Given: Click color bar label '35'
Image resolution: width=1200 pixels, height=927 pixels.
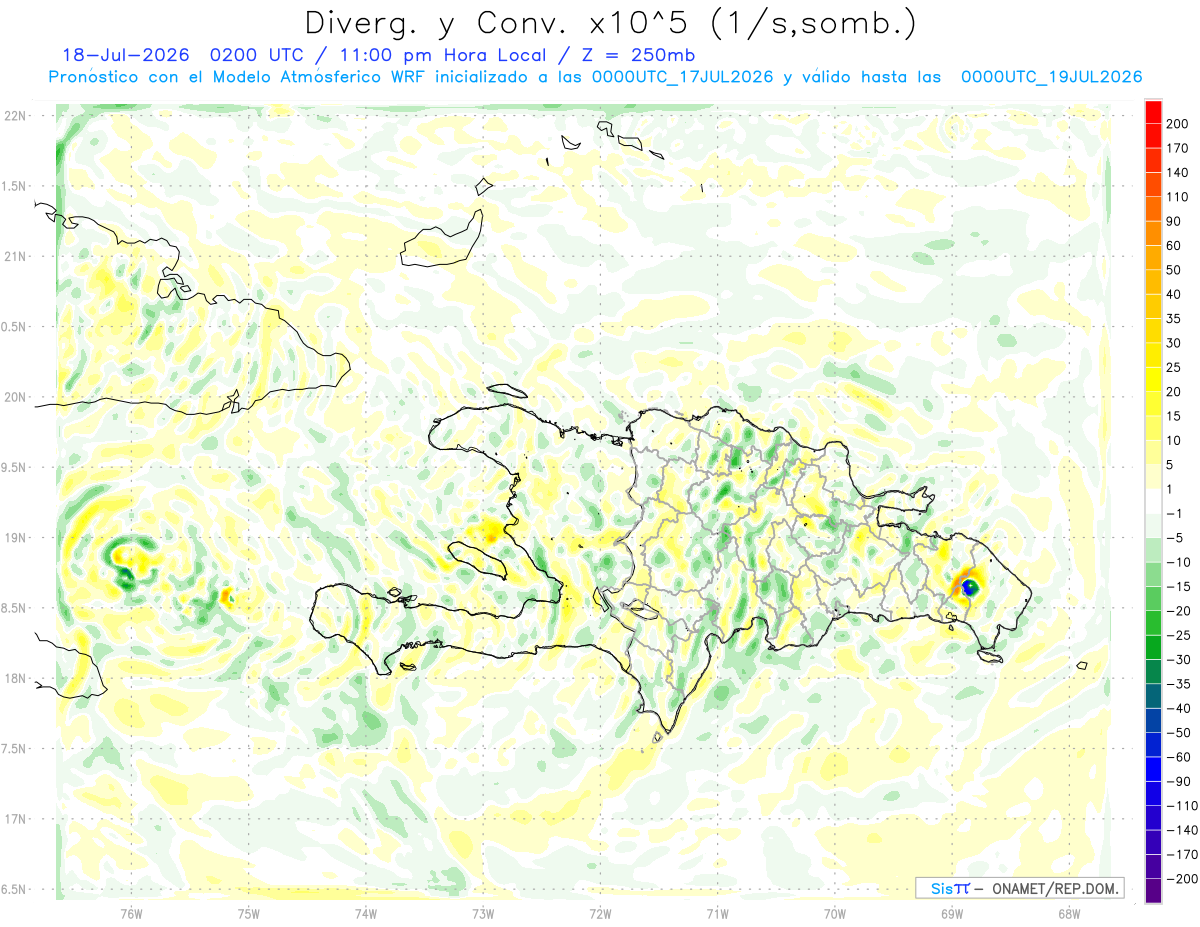Looking at the screenshot, I should [x=1175, y=319].
